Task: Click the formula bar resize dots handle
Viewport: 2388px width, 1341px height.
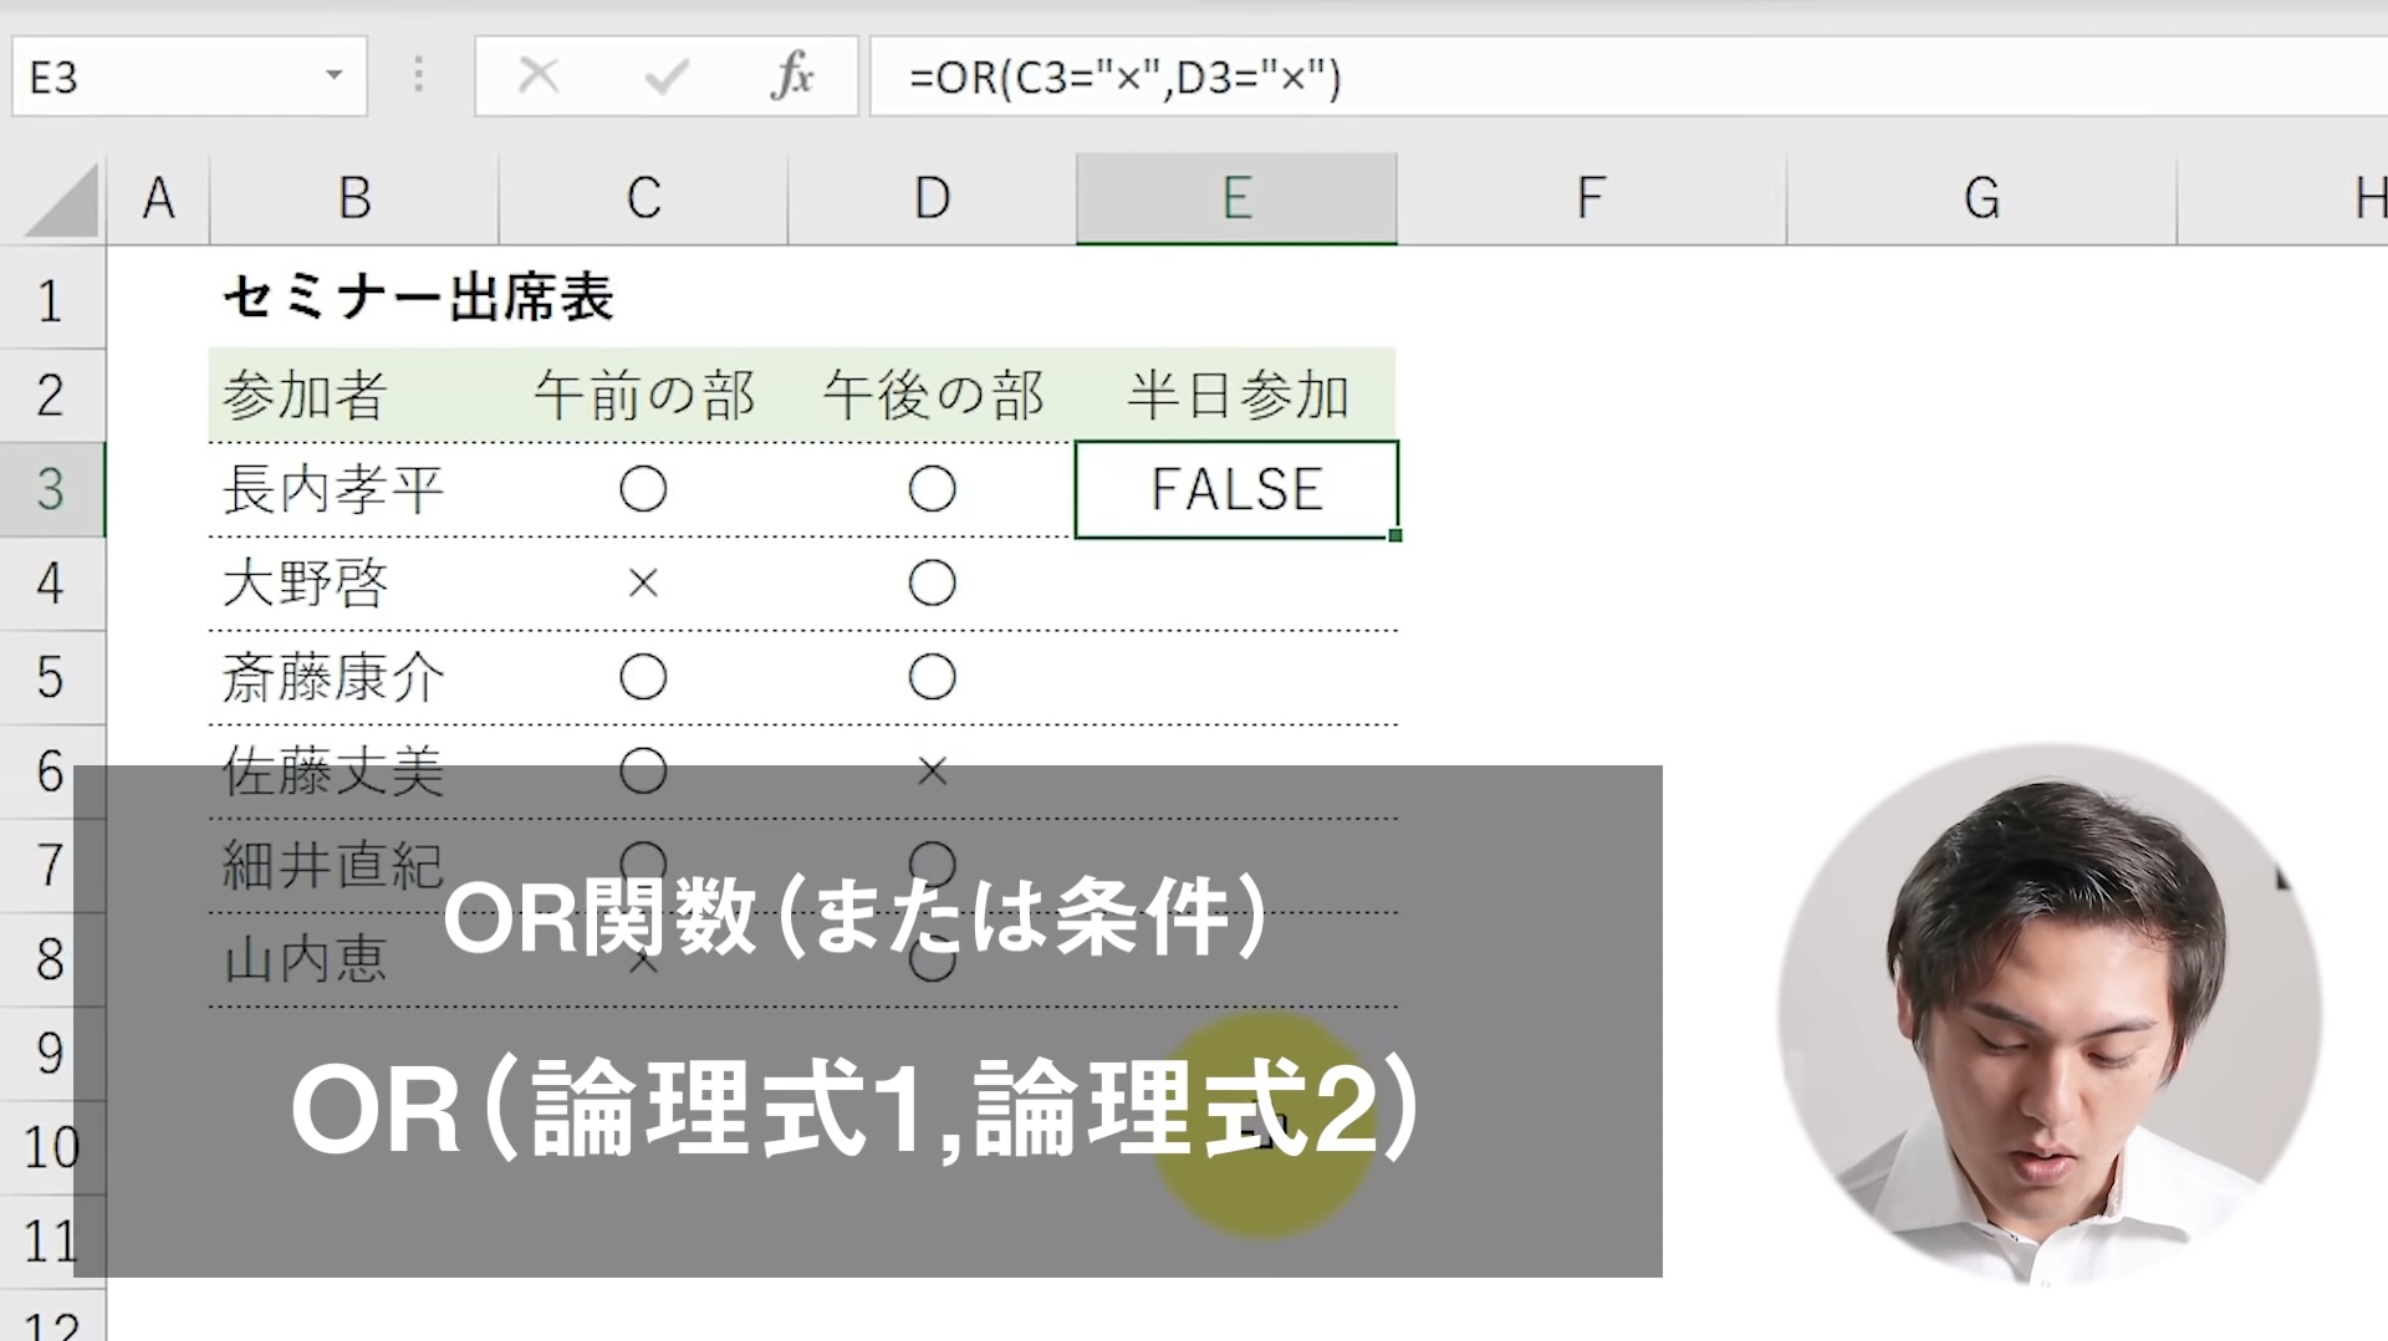Action: (419, 76)
